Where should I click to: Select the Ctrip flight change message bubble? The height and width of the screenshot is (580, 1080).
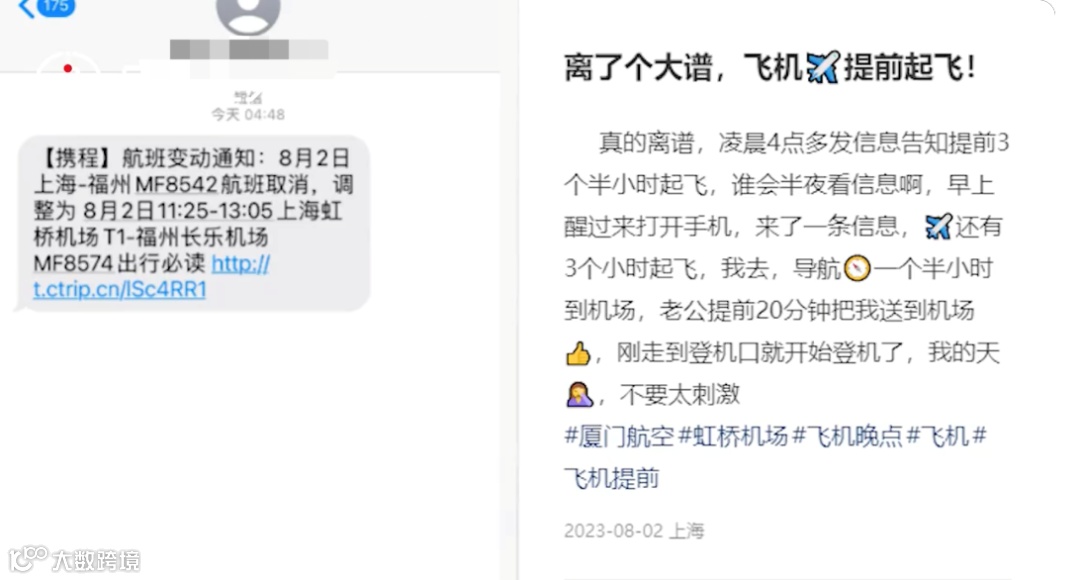click(193, 223)
